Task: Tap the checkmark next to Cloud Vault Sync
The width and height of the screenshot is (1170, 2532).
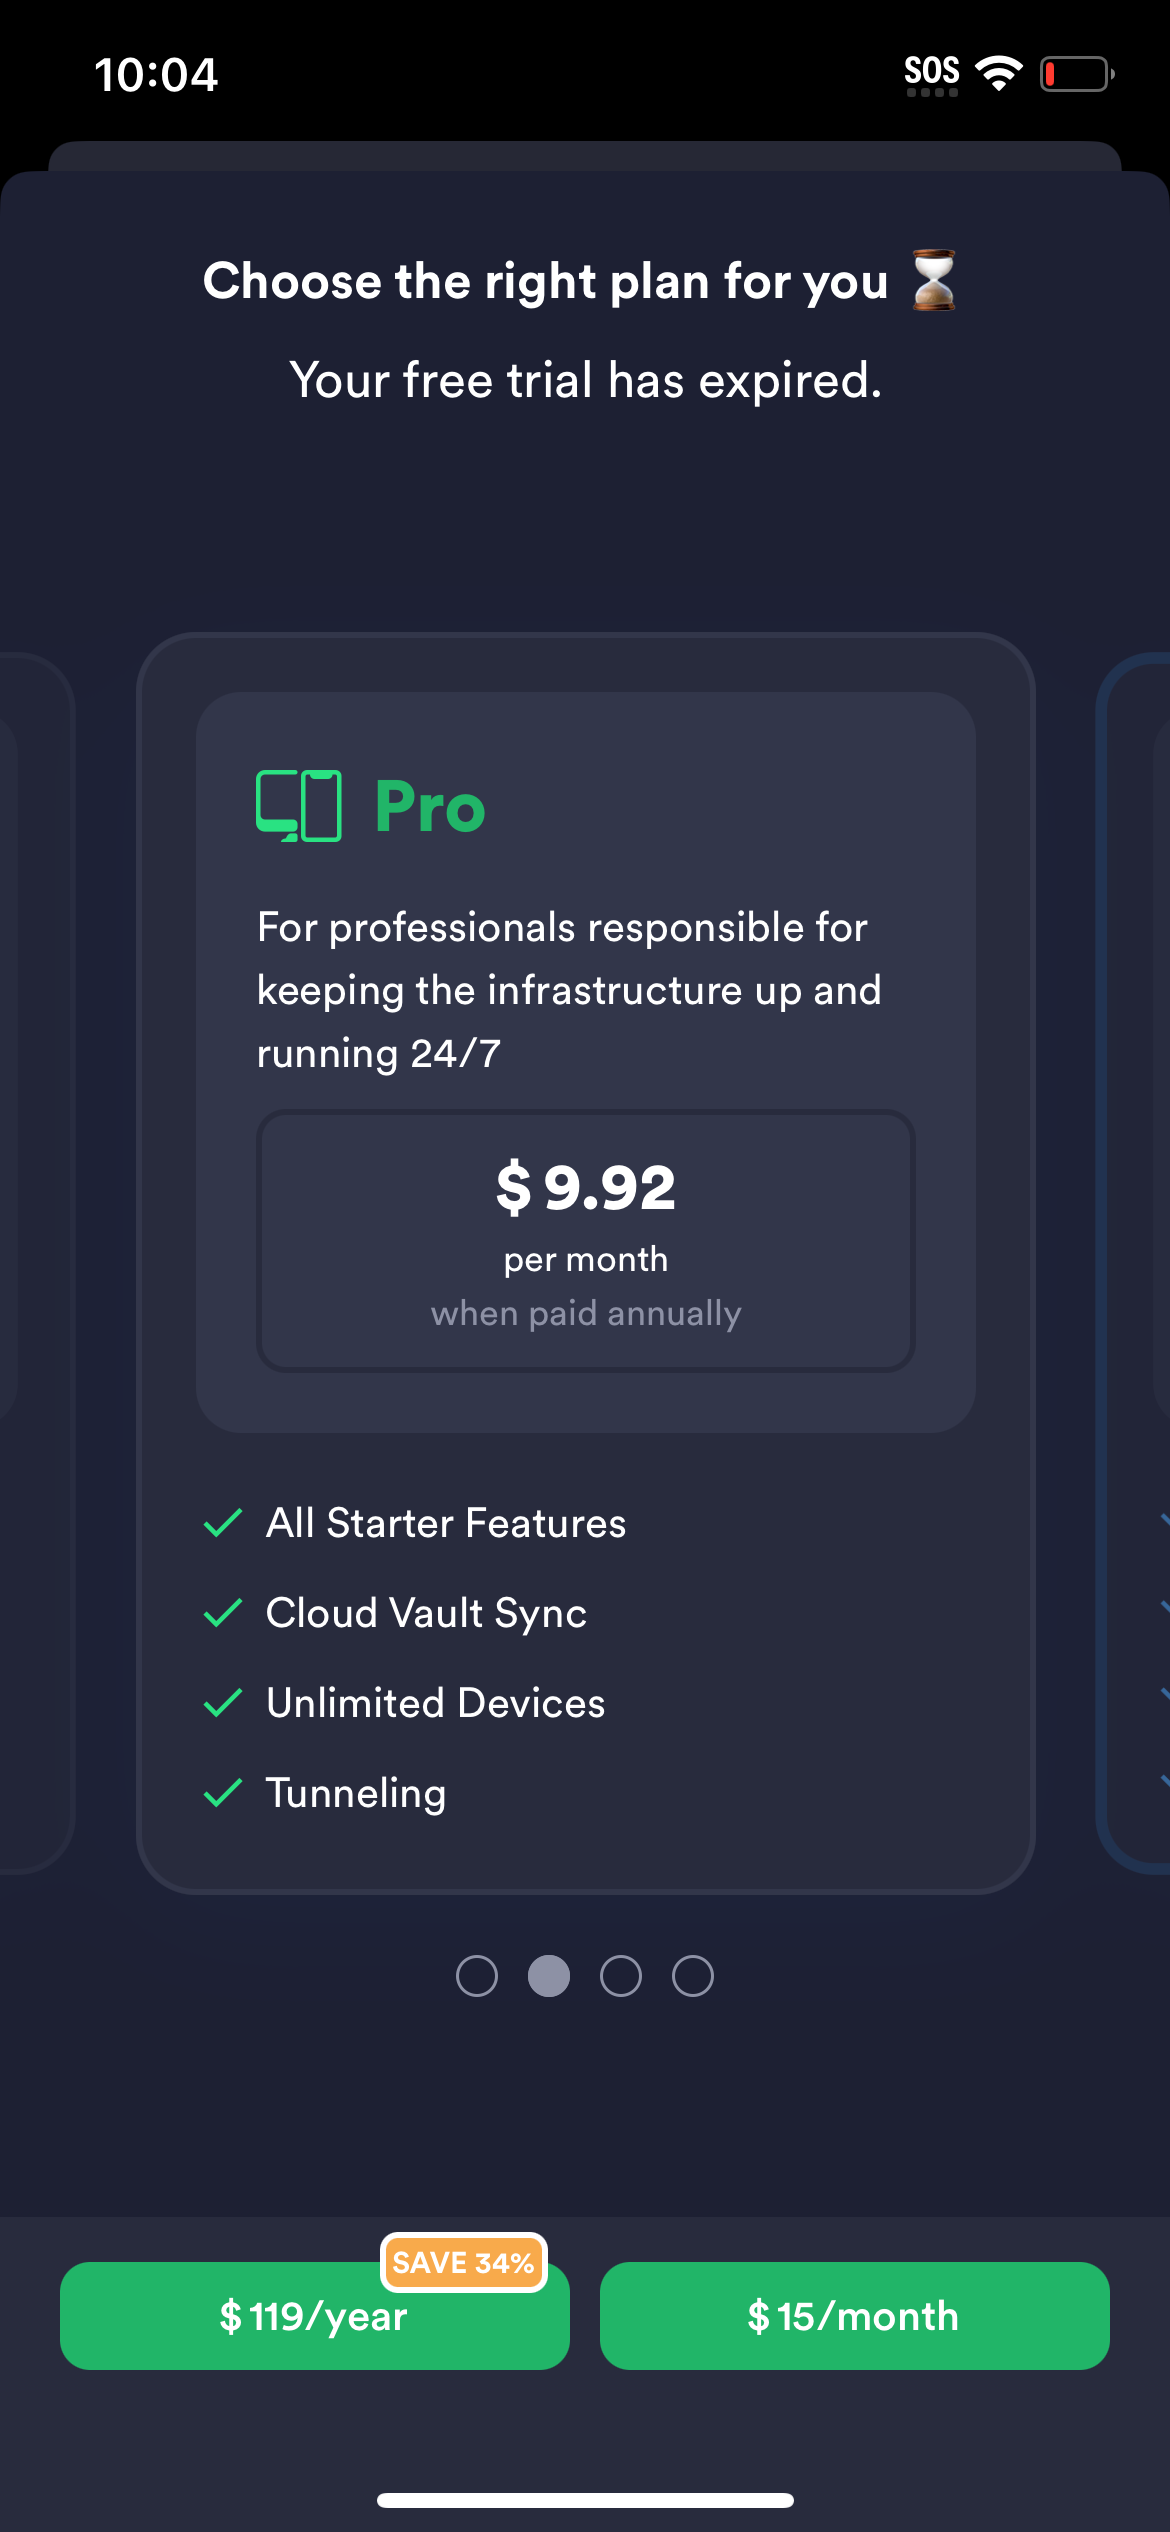Action: pyautogui.click(x=222, y=1613)
